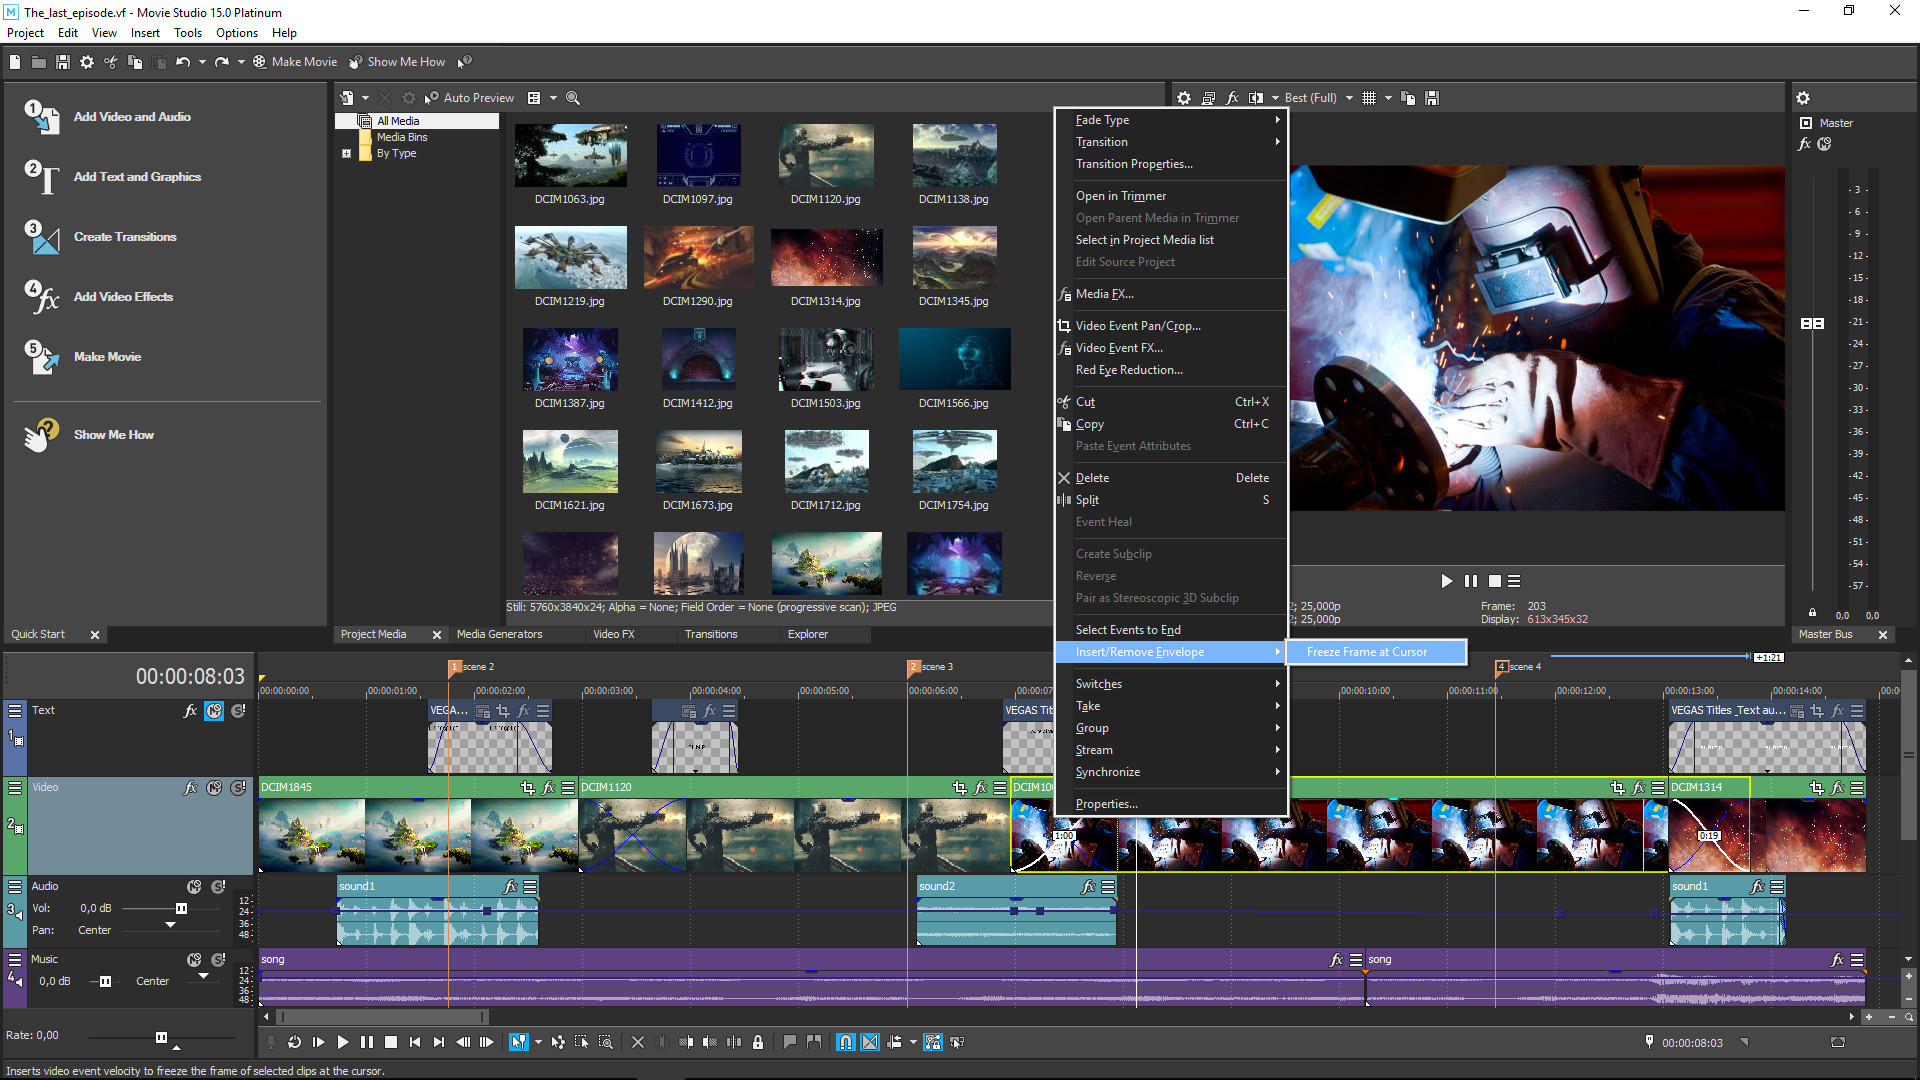The height and width of the screenshot is (1080, 1920).
Task: Click the Make Movie export icon
Action: (x=257, y=62)
